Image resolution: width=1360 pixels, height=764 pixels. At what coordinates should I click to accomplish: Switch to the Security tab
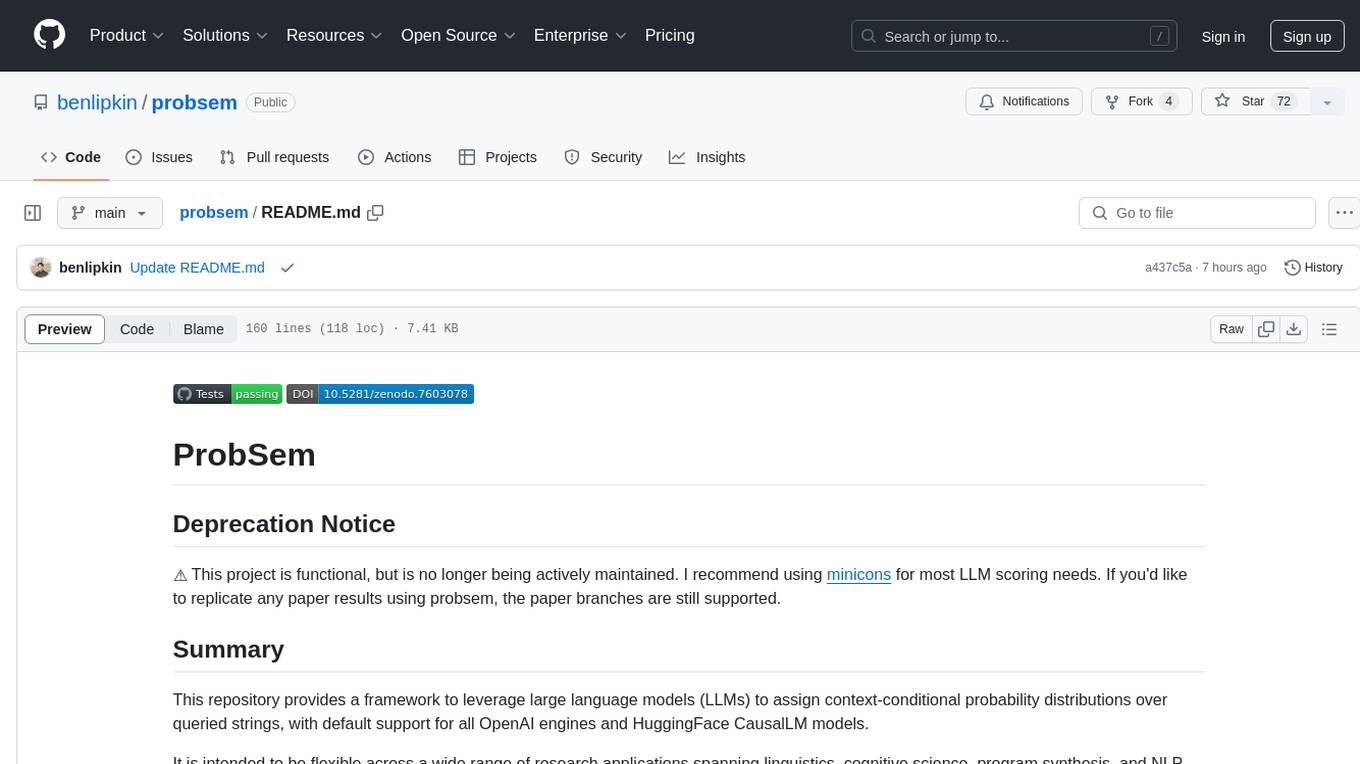pyautogui.click(x=603, y=157)
